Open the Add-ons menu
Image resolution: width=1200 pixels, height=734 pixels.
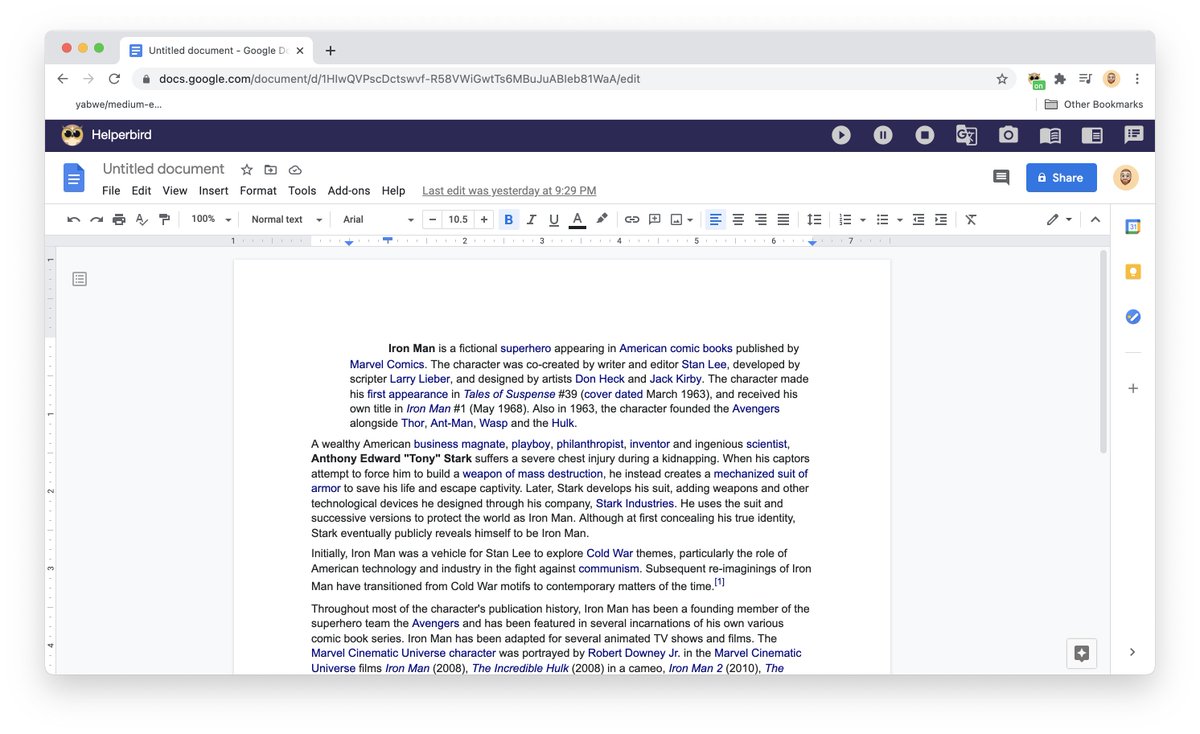tap(349, 191)
